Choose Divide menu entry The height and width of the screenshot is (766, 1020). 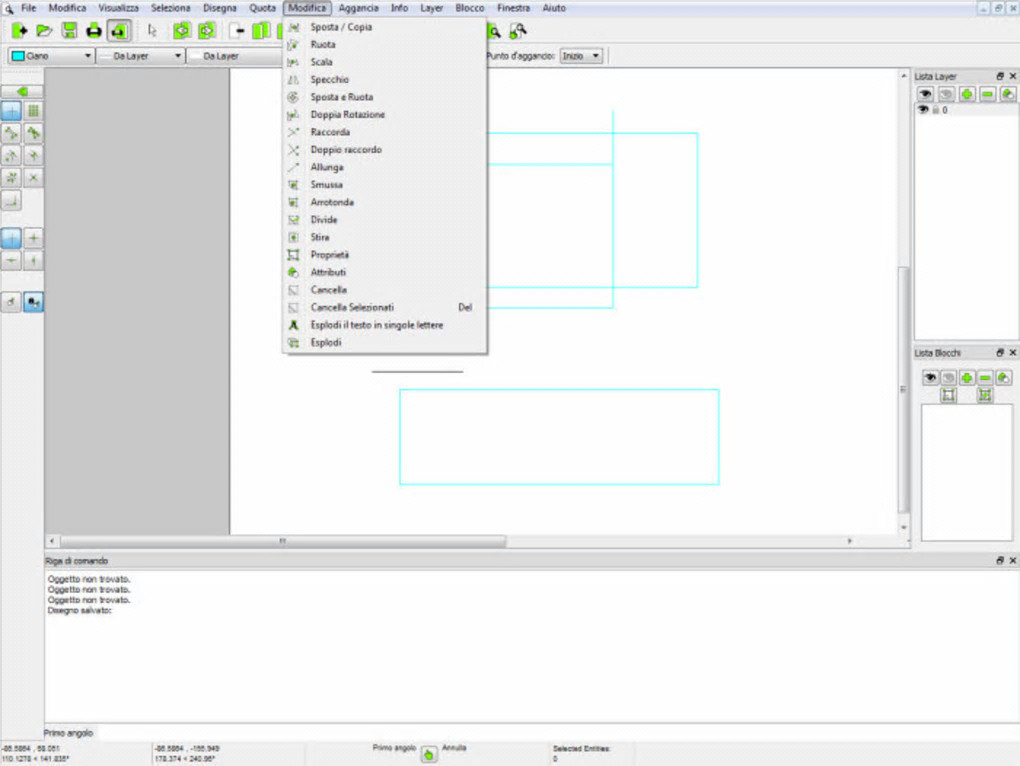click(384, 220)
